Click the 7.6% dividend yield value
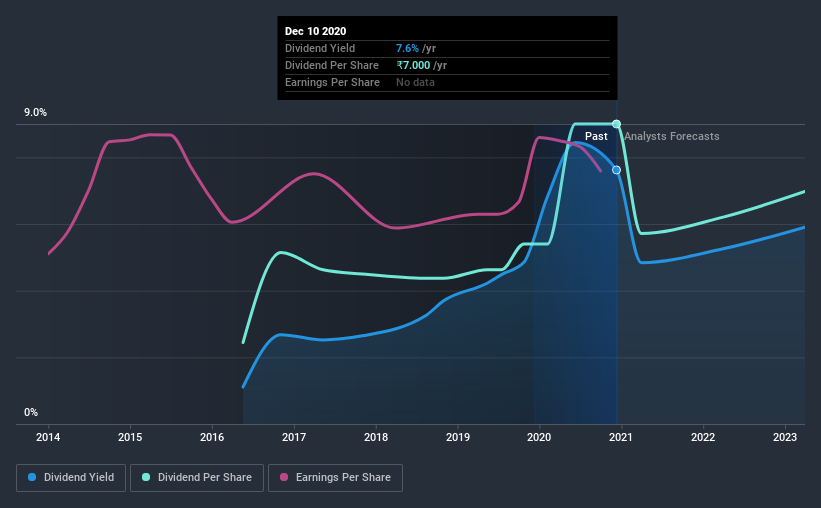This screenshot has width=821, height=508. (x=407, y=48)
